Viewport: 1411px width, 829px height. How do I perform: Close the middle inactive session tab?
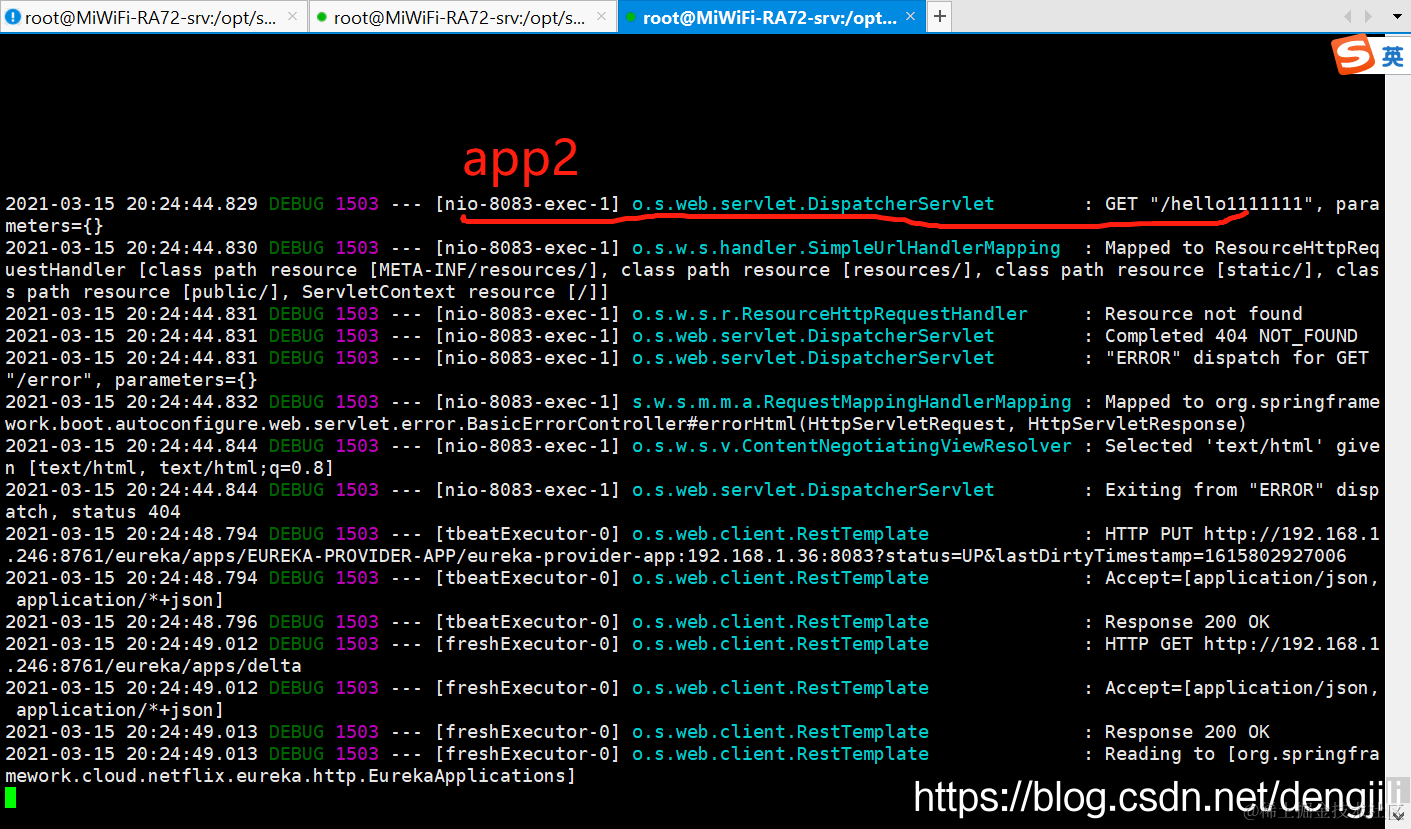pyautogui.click(x=600, y=17)
